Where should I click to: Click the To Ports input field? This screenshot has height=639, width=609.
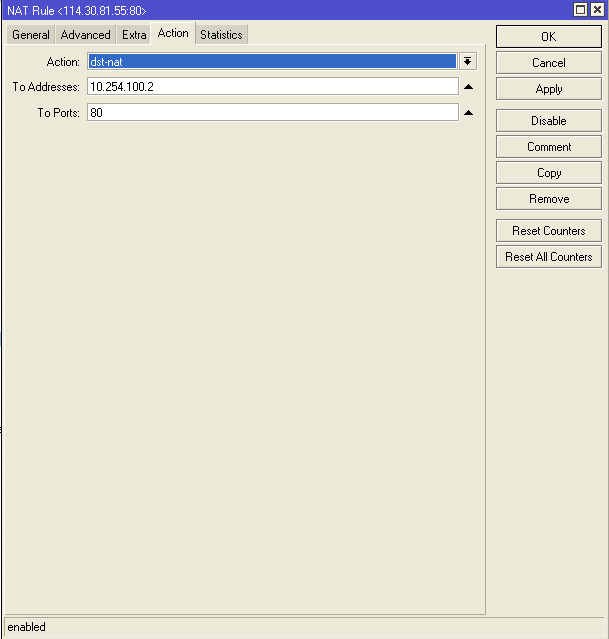click(272, 112)
